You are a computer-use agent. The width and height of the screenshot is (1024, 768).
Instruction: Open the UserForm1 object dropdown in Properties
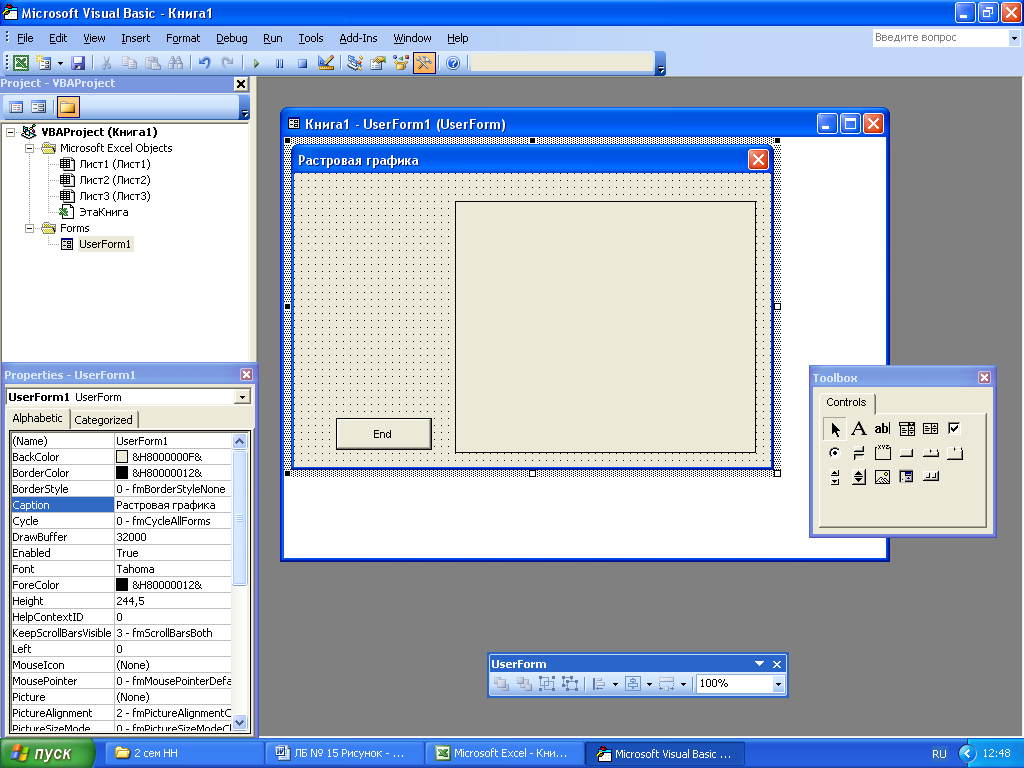click(242, 397)
